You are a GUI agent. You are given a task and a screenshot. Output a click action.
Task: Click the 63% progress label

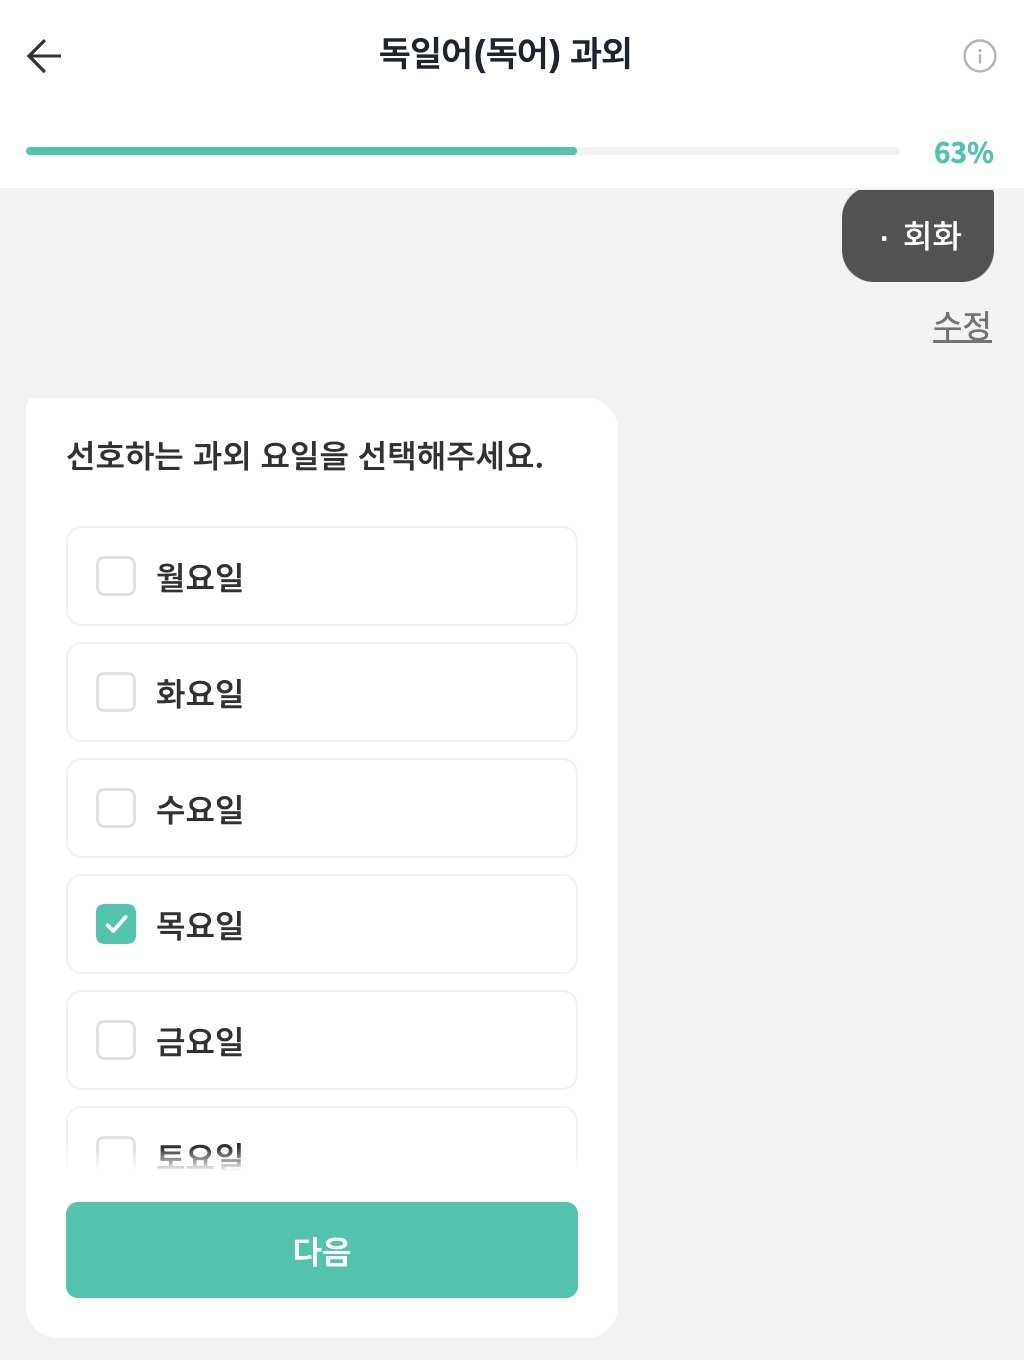click(963, 153)
